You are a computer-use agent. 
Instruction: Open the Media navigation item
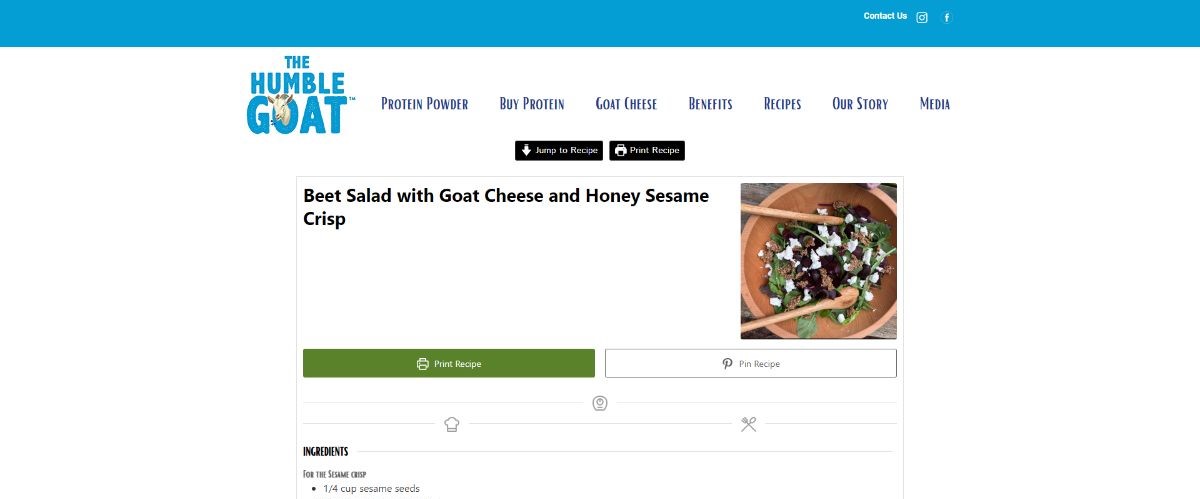(935, 104)
